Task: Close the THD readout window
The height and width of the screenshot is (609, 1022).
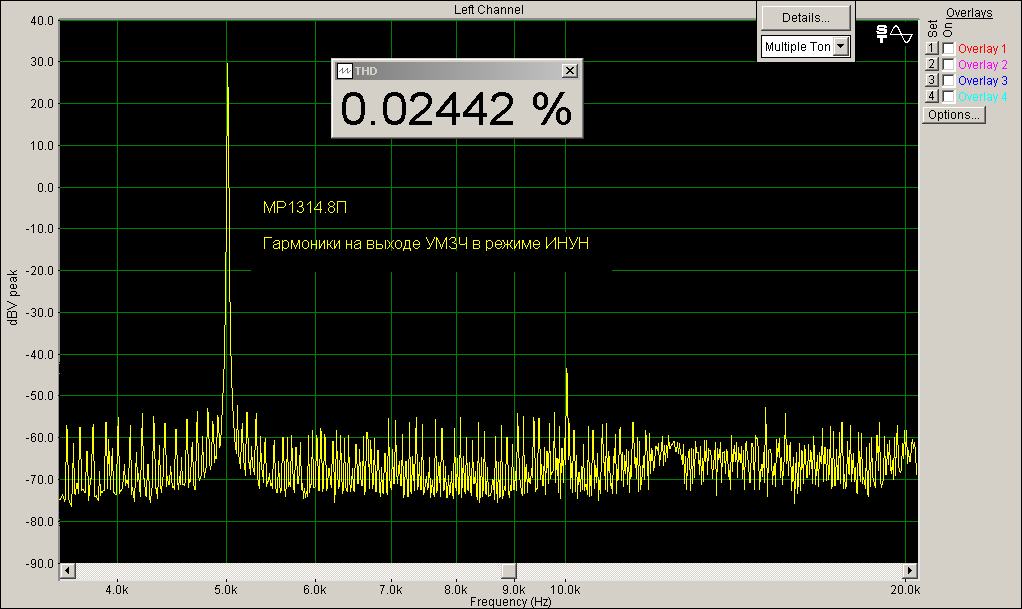Action: [569, 71]
